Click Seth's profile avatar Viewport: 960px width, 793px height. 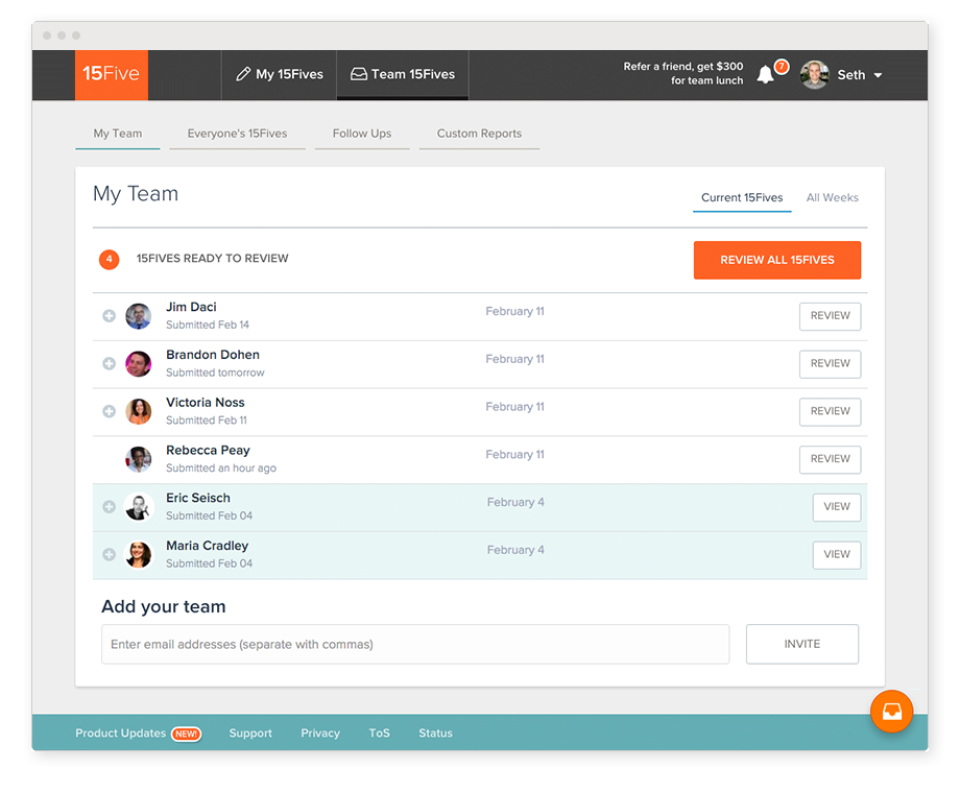point(814,75)
